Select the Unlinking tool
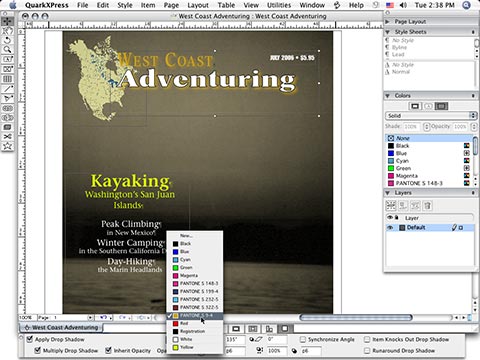Image resolution: width=480 pixels, height=360 pixels. pyautogui.click(x=7, y=118)
